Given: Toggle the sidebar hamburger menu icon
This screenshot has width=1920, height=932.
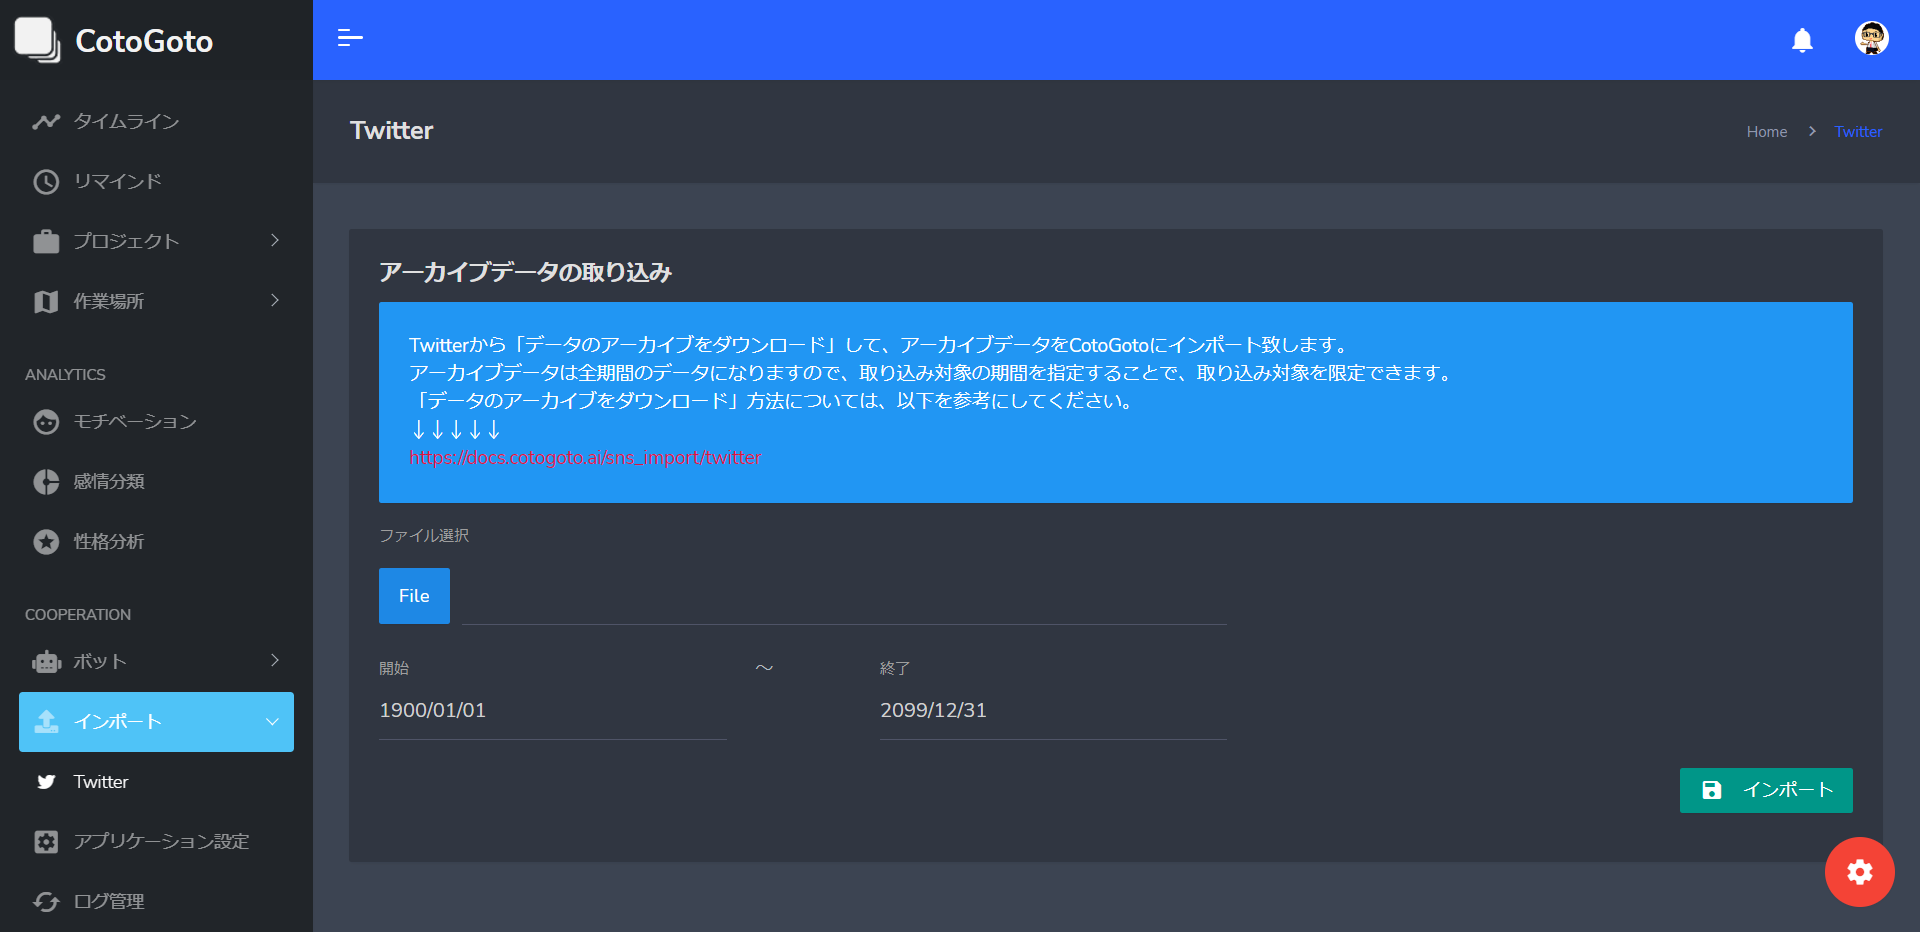Looking at the screenshot, I should [350, 39].
